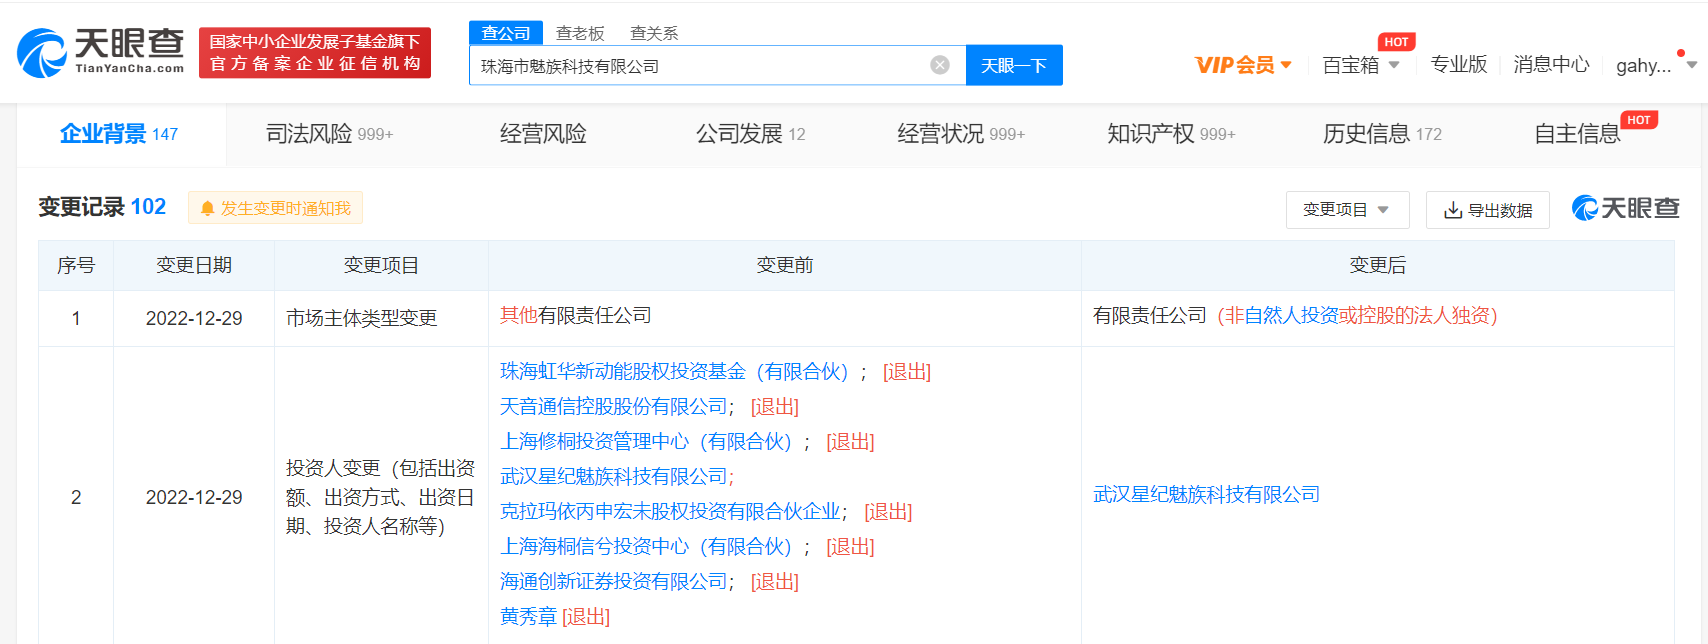Open 消息中心 in header

1551,64
